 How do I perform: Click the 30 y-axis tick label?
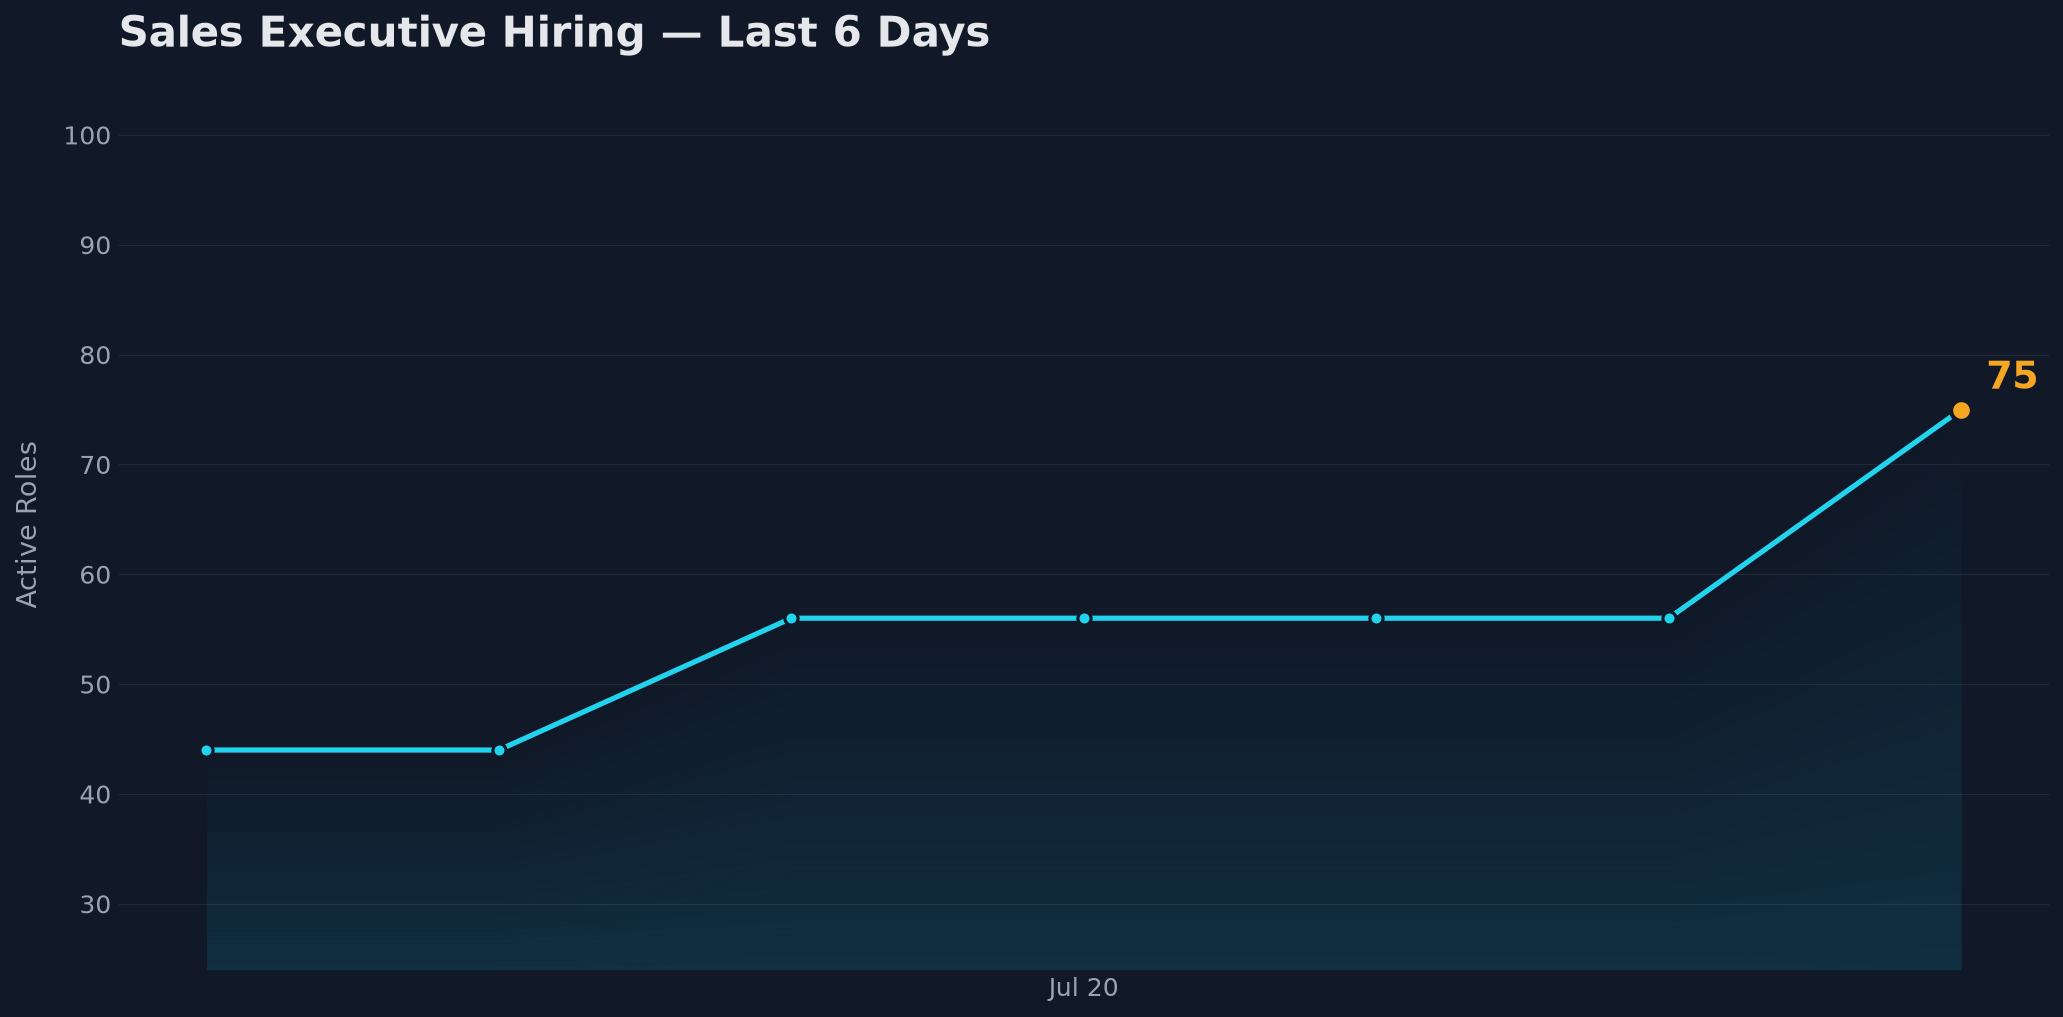(94, 905)
